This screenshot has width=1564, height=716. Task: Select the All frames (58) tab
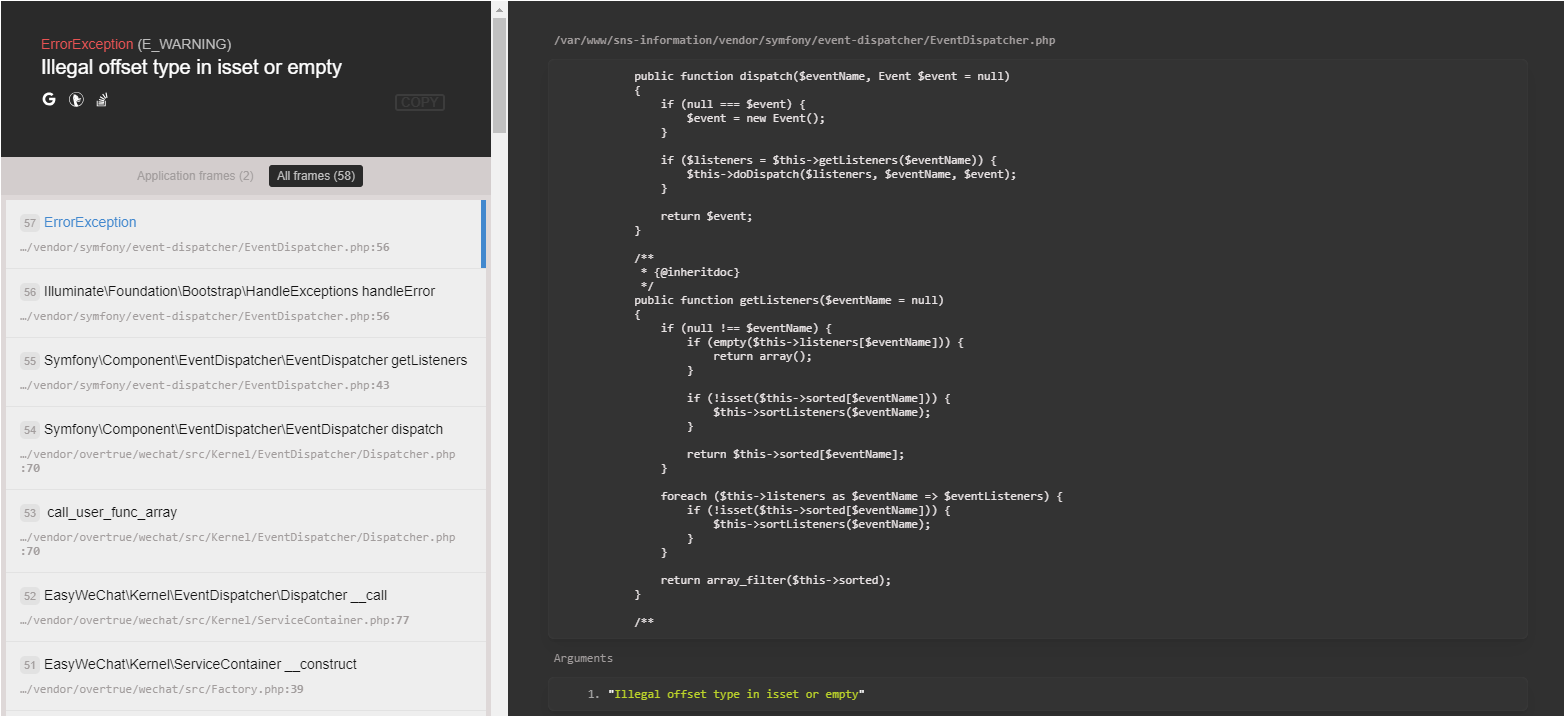coord(315,175)
